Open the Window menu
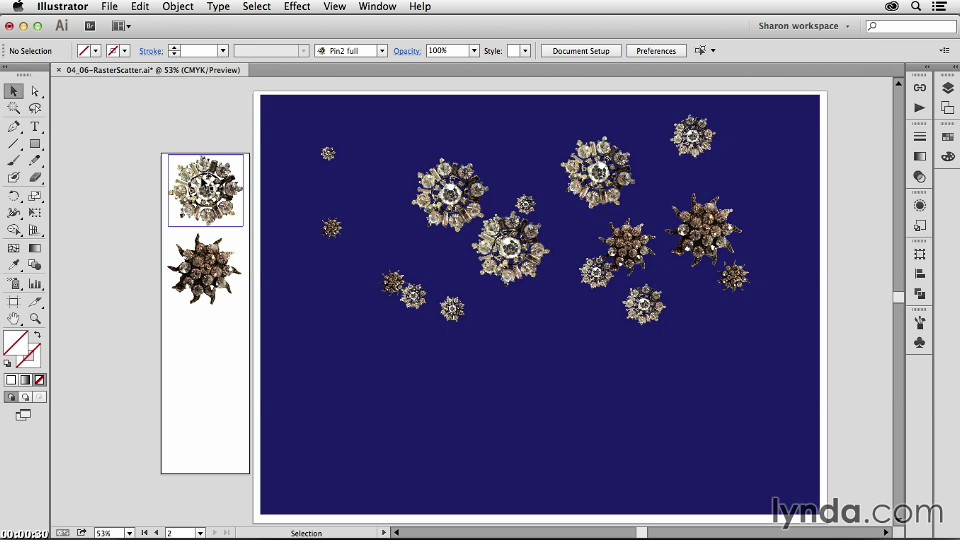The width and height of the screenshot is (960, 540). pyautogui.click(x=377, y=6)
